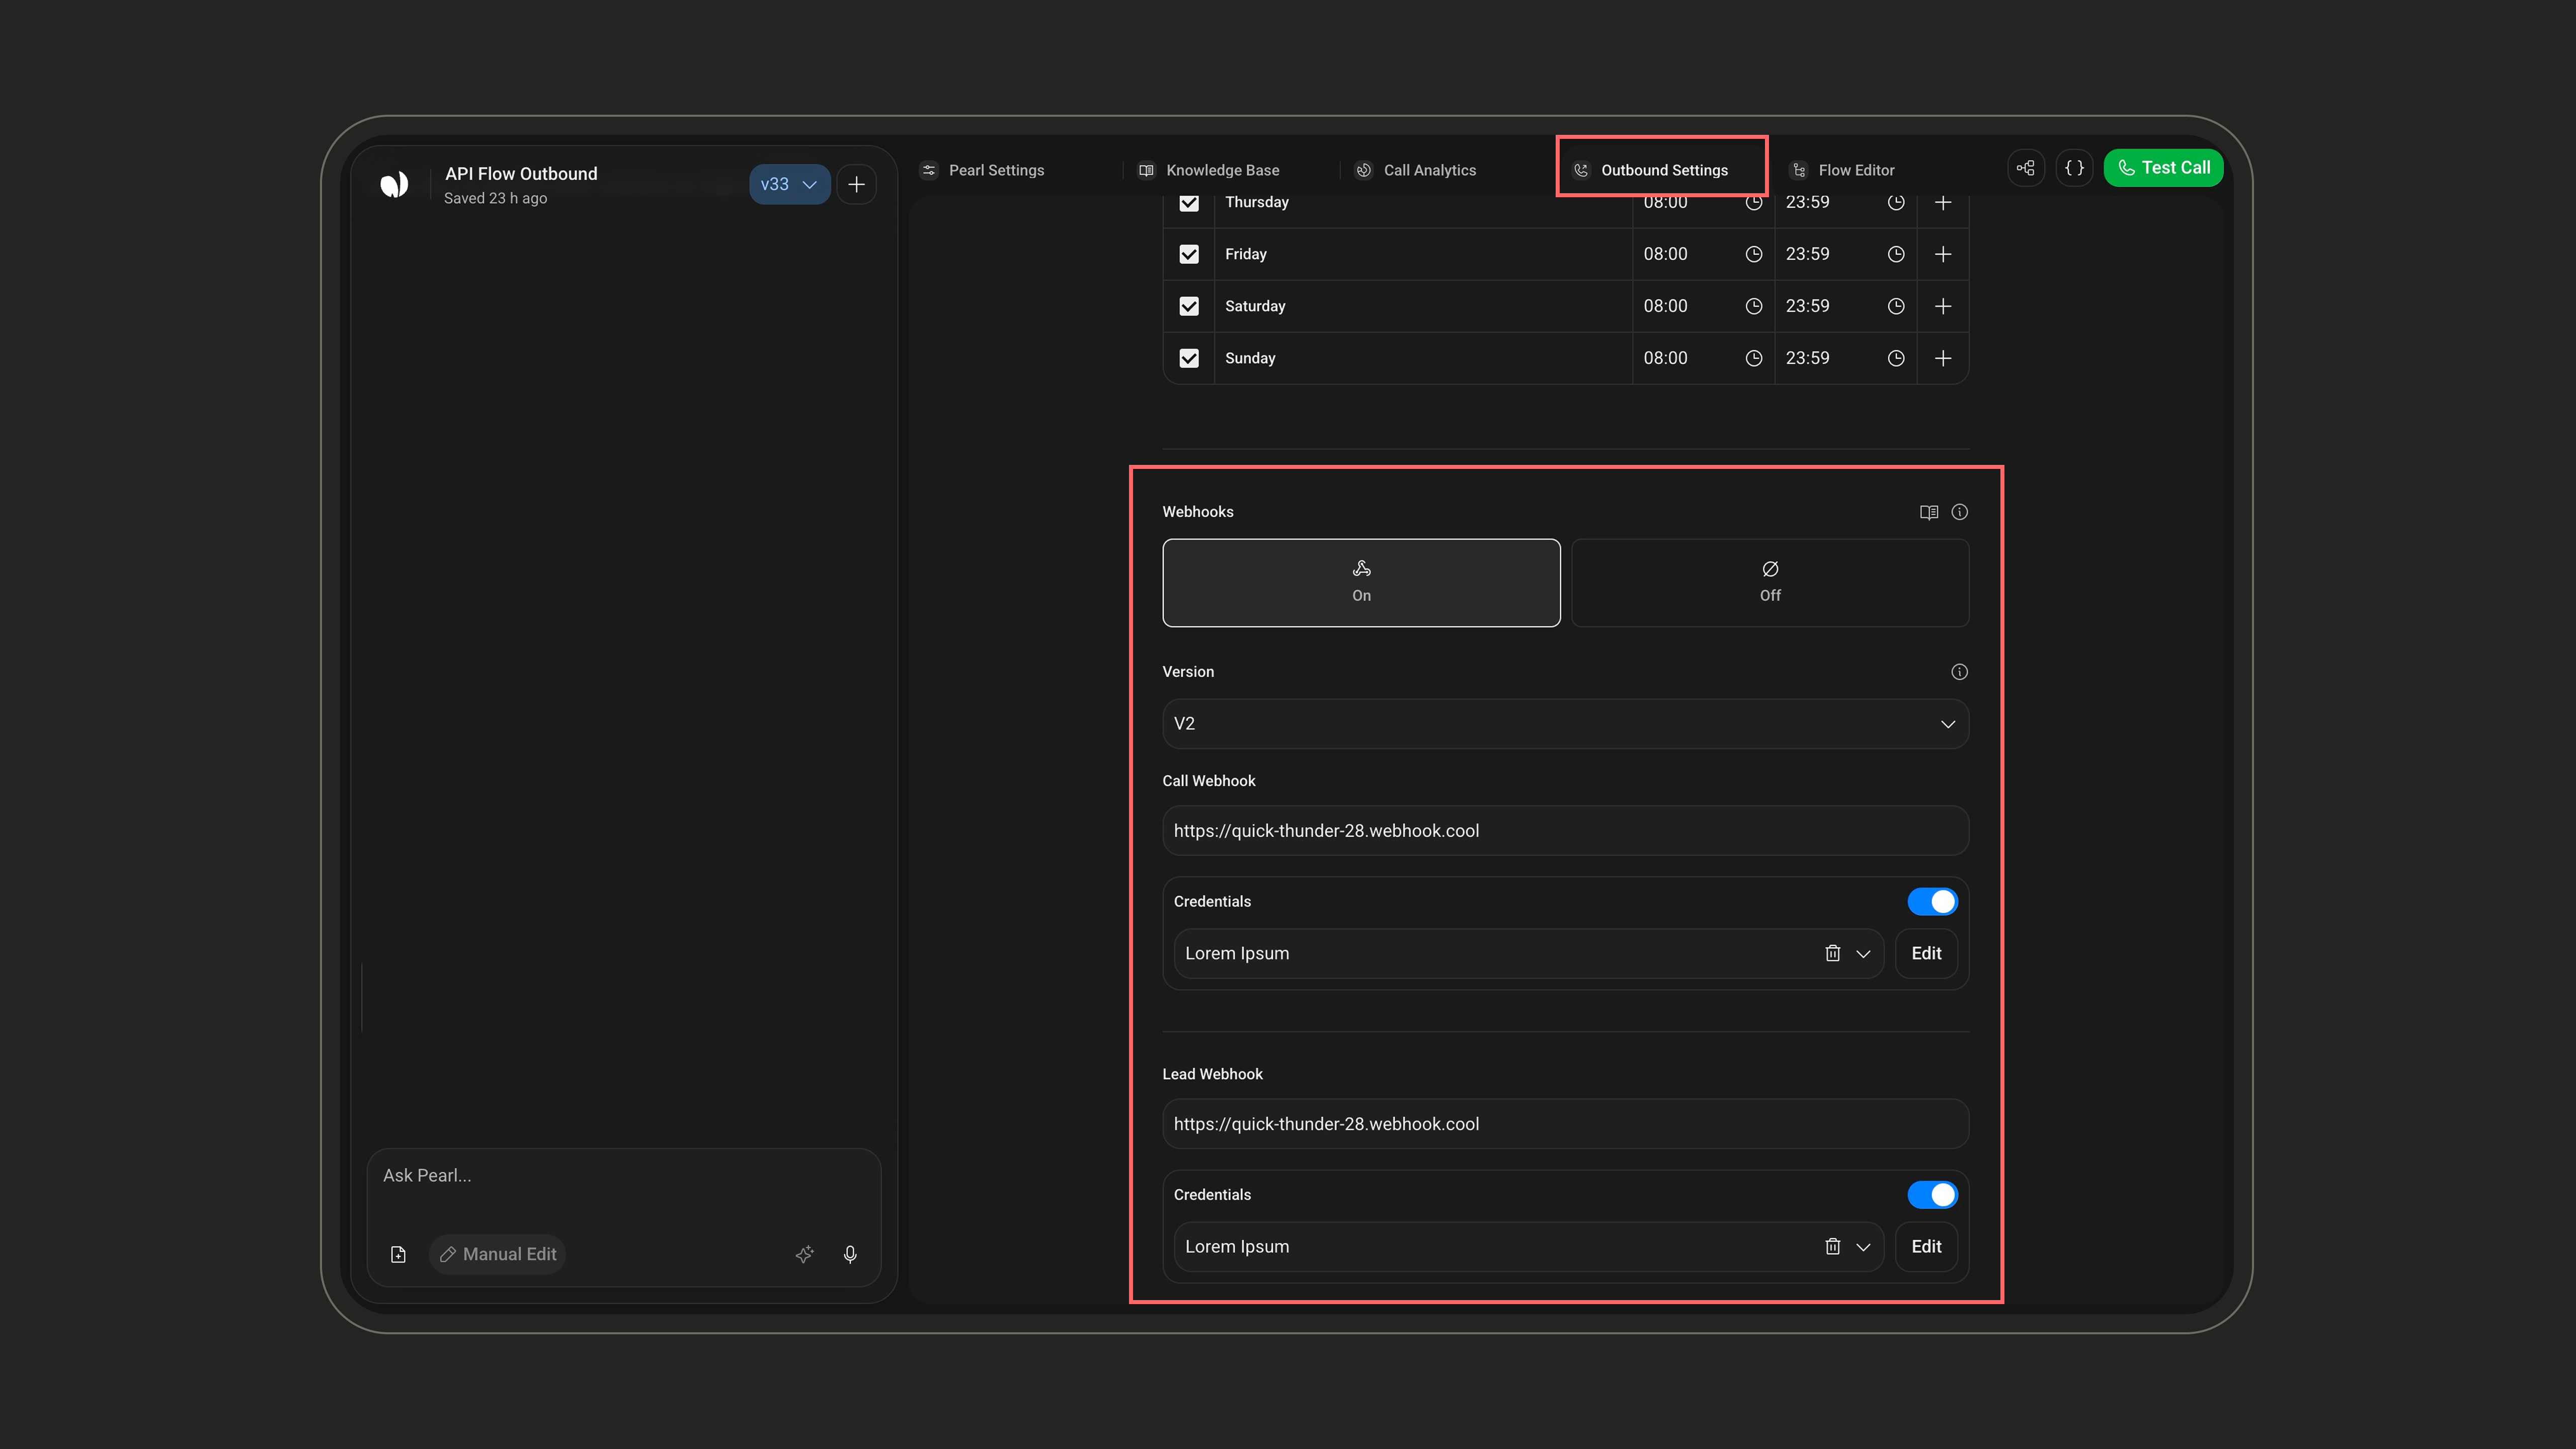Open Friday end time clock picker
2576x1449 pixels.
pos(1895,254)
